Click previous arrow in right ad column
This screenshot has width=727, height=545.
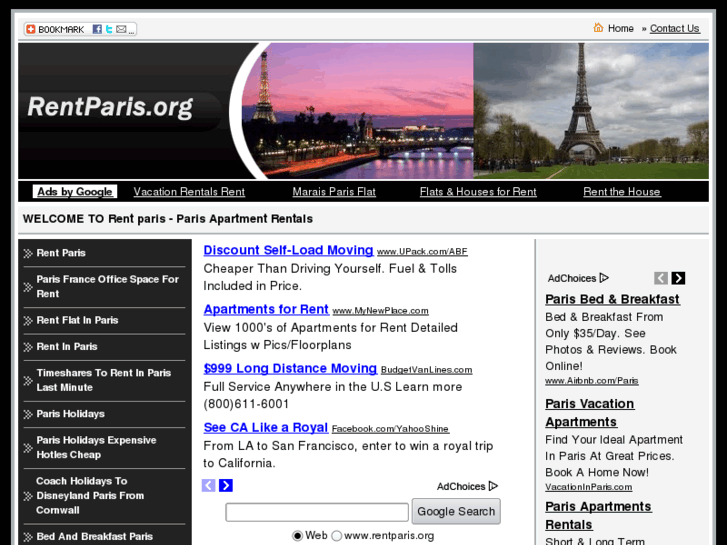tap(661, 278)
